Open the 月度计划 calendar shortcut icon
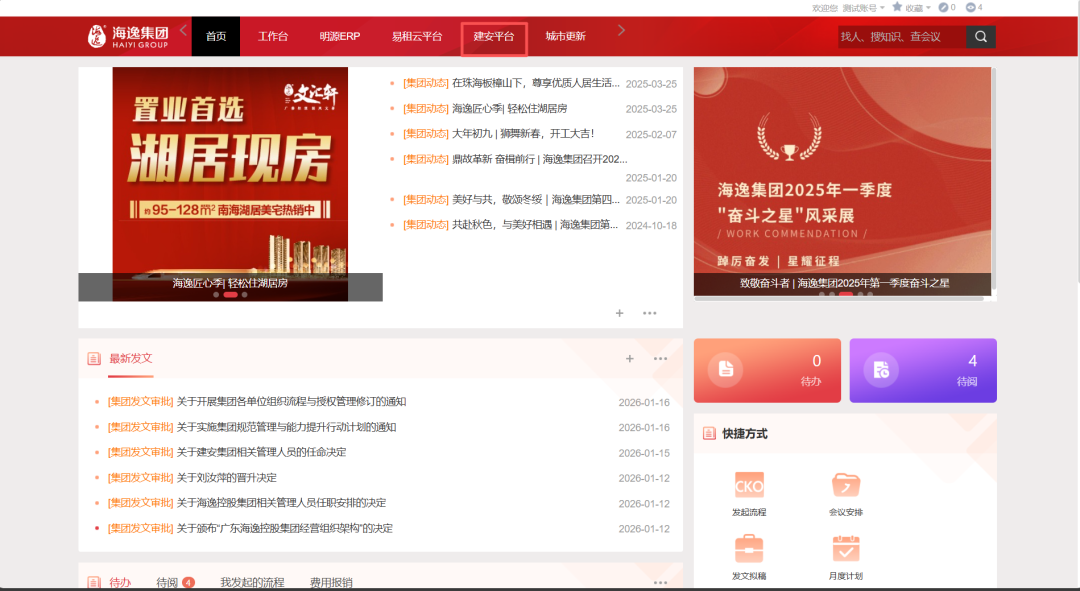Image resolution: width=1080 pixels, height=591 pixels. pyautogui.click(x=846, y=549)
